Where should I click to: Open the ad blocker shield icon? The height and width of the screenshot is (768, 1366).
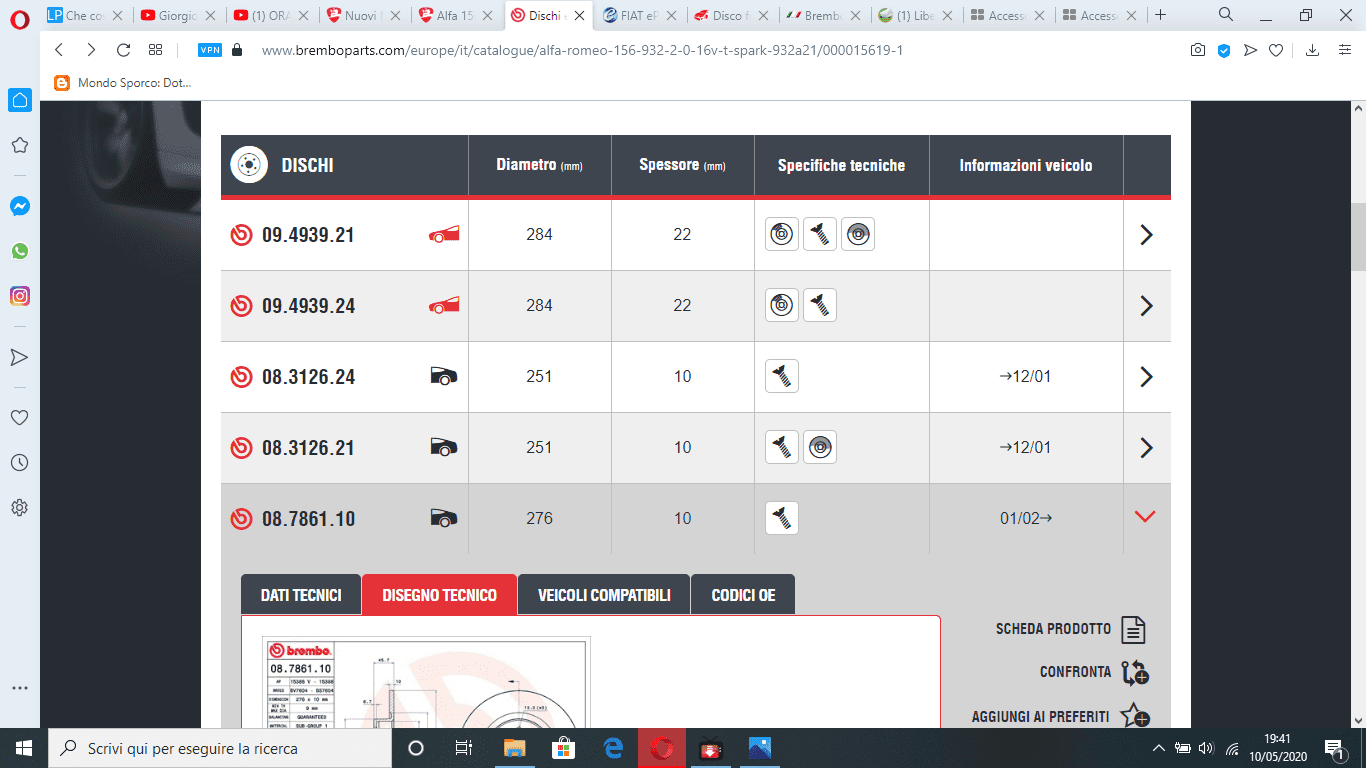tap(1224, 50)
